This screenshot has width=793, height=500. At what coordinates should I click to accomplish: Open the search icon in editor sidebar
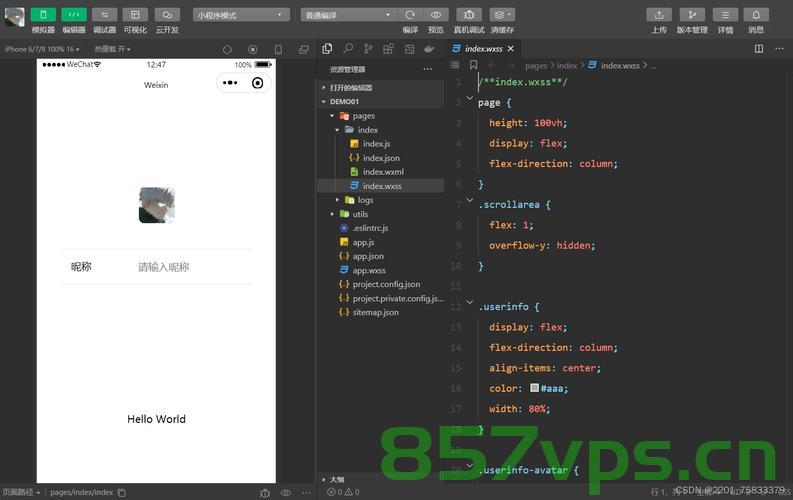[348, 49]
